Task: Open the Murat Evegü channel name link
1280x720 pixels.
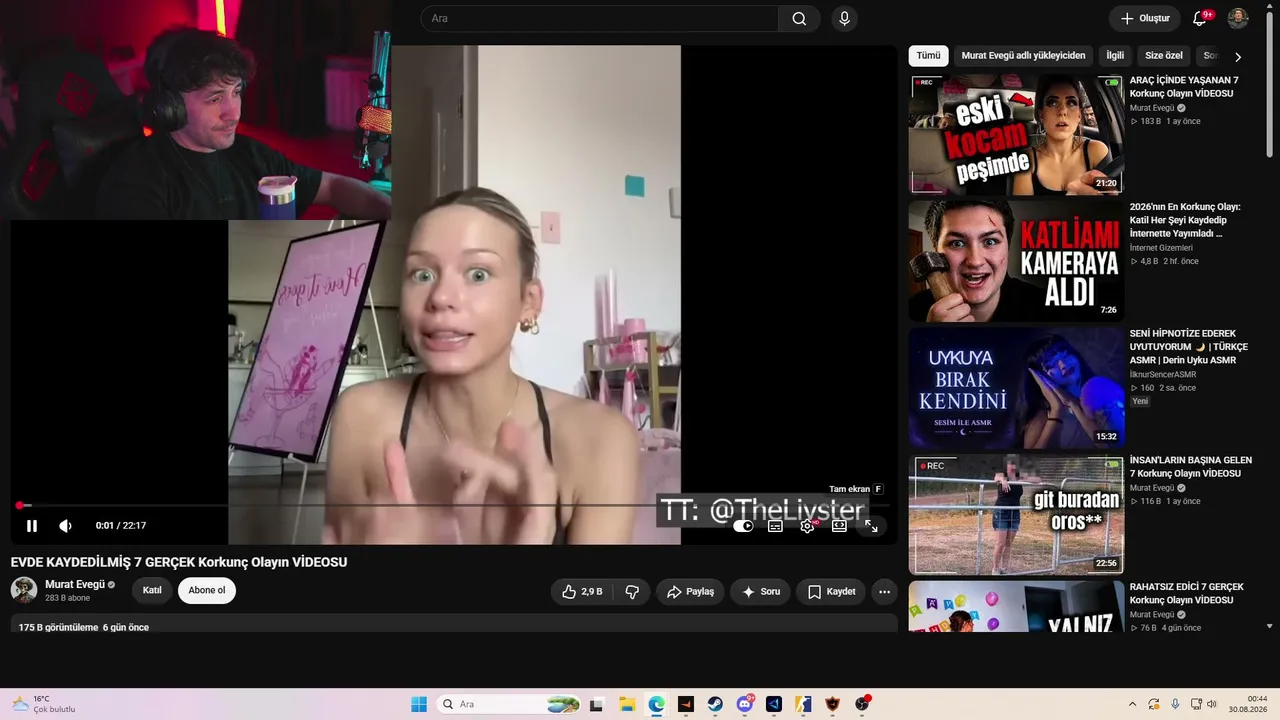Action: coord(75,584)
